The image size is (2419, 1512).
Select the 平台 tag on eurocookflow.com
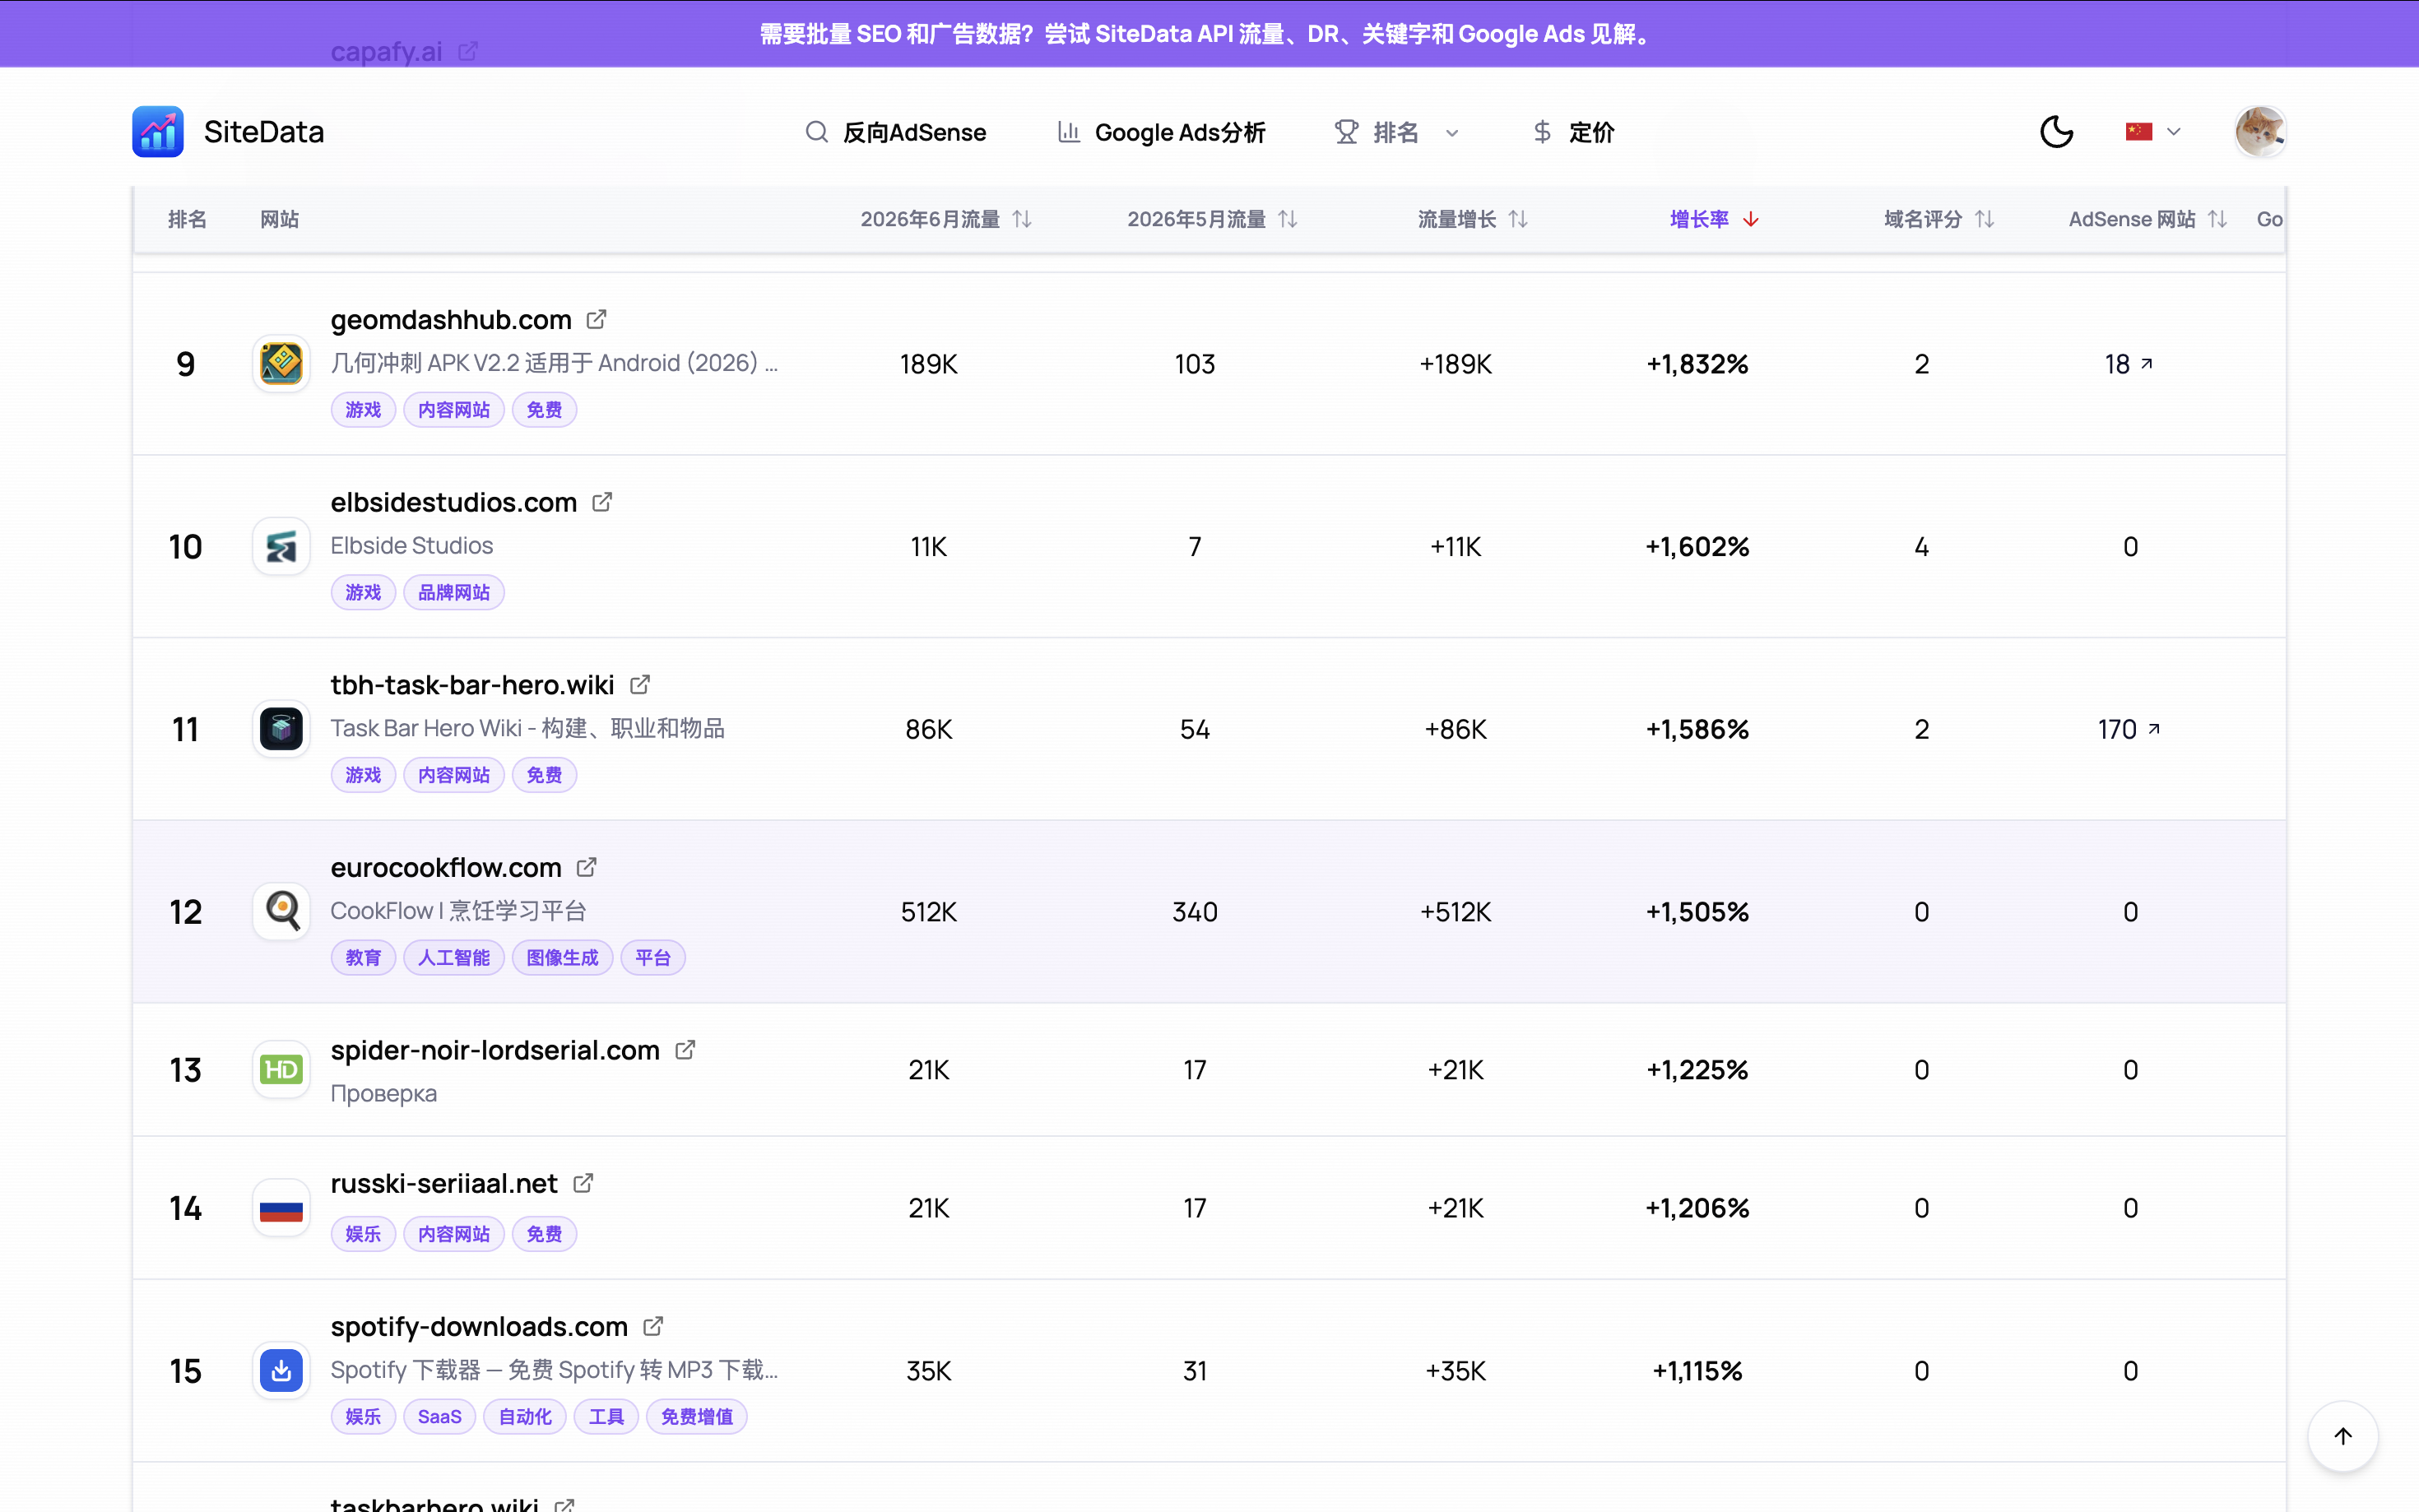tap(652, 957)
